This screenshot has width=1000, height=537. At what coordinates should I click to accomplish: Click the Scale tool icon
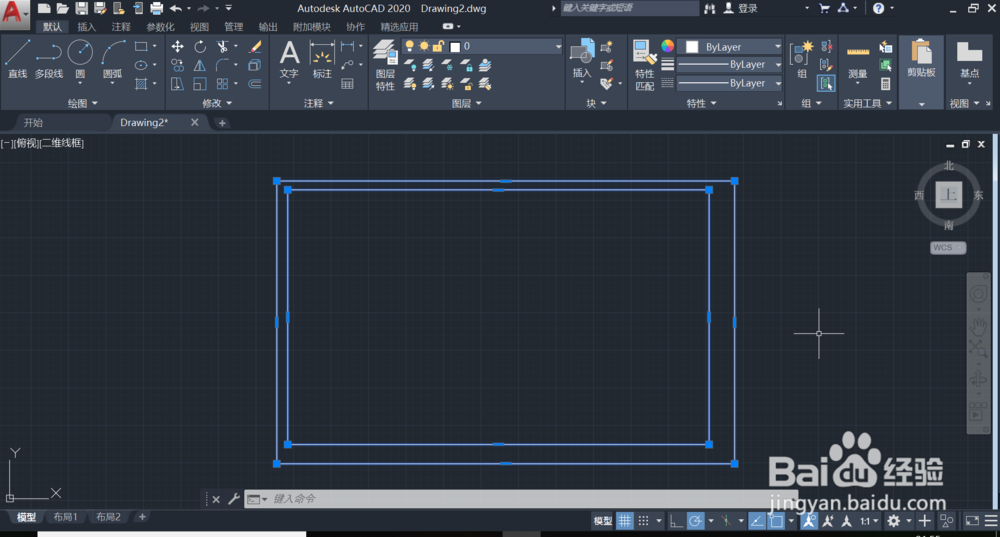tap(200, 84)
